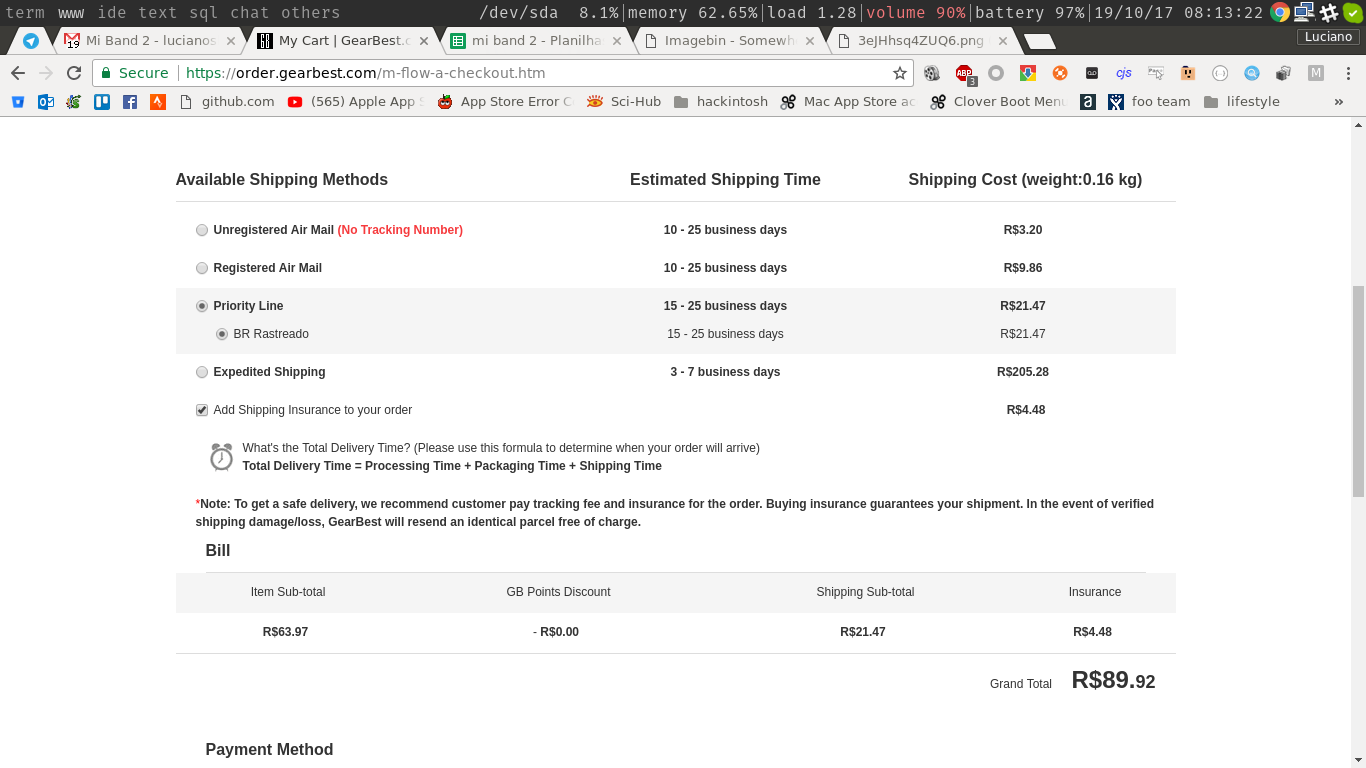Open the foo team bookmark

1149,101
